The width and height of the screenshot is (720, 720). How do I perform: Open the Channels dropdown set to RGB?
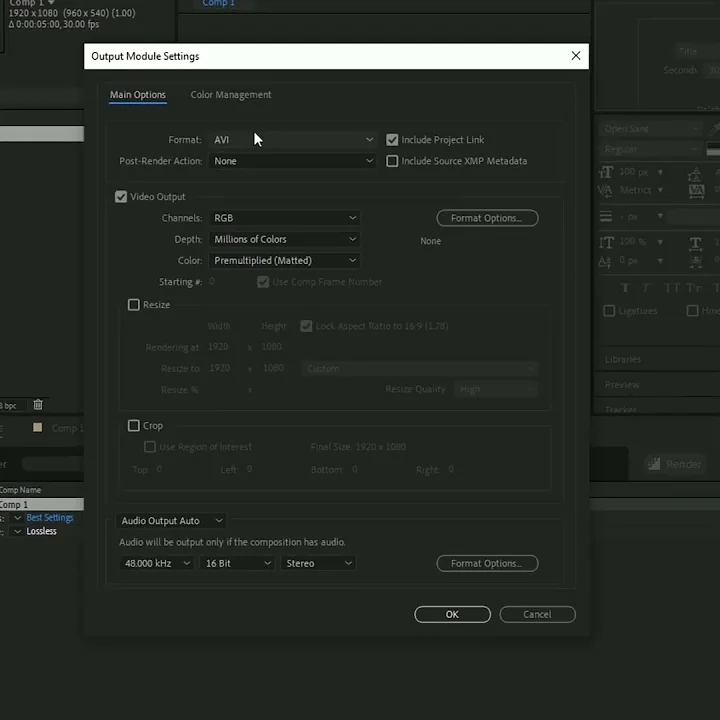[x=284, y=218]
